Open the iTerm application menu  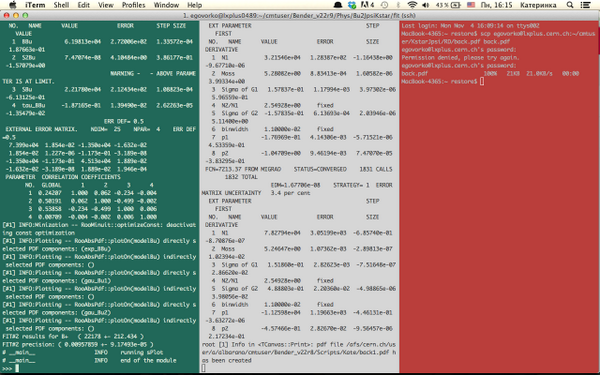(35, 5)
